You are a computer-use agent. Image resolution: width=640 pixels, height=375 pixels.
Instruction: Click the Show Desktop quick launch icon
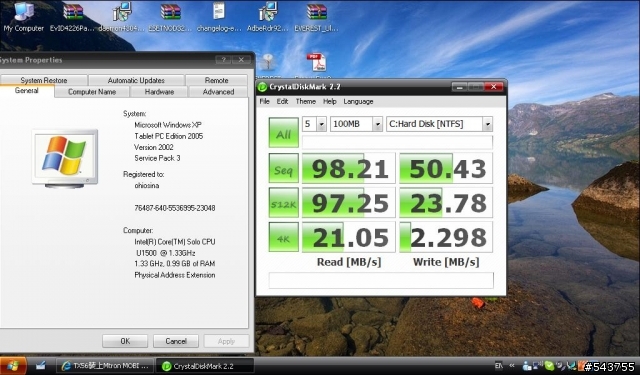point(40,365)
